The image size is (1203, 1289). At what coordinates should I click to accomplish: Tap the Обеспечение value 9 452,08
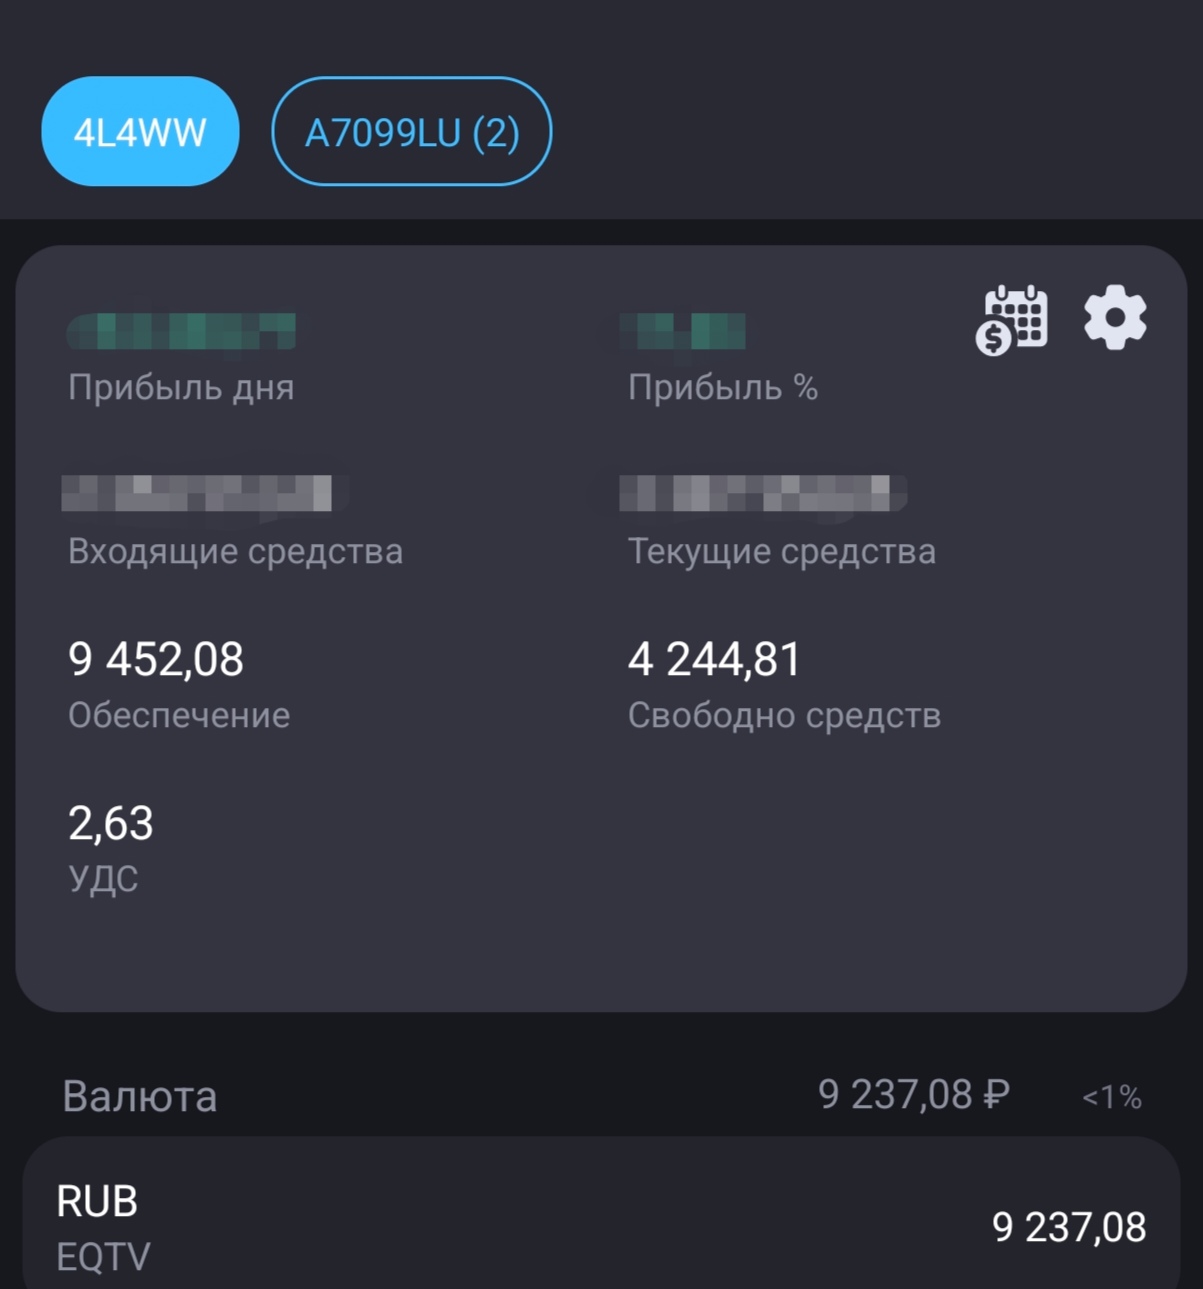[x=156, y=660]
